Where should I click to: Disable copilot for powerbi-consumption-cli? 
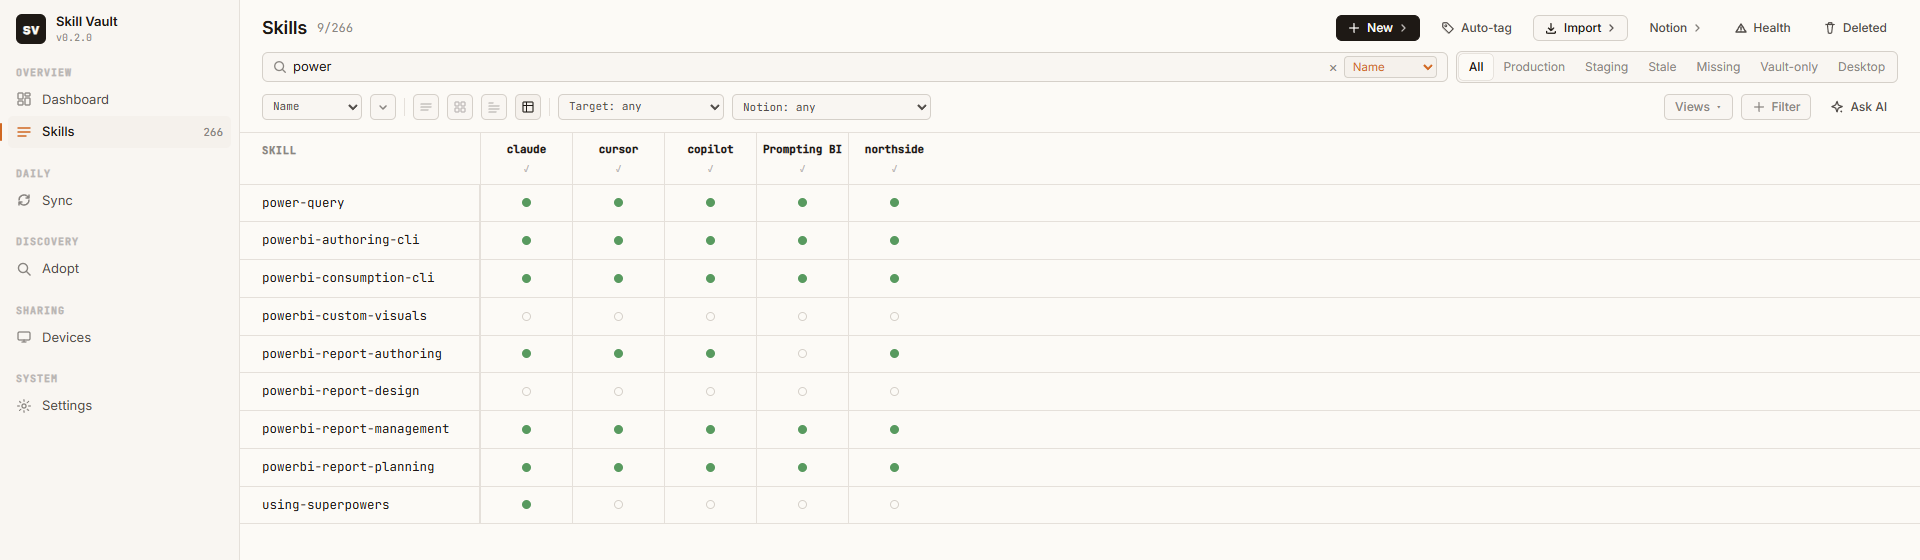pyautogui.click(x=711, y=279)
